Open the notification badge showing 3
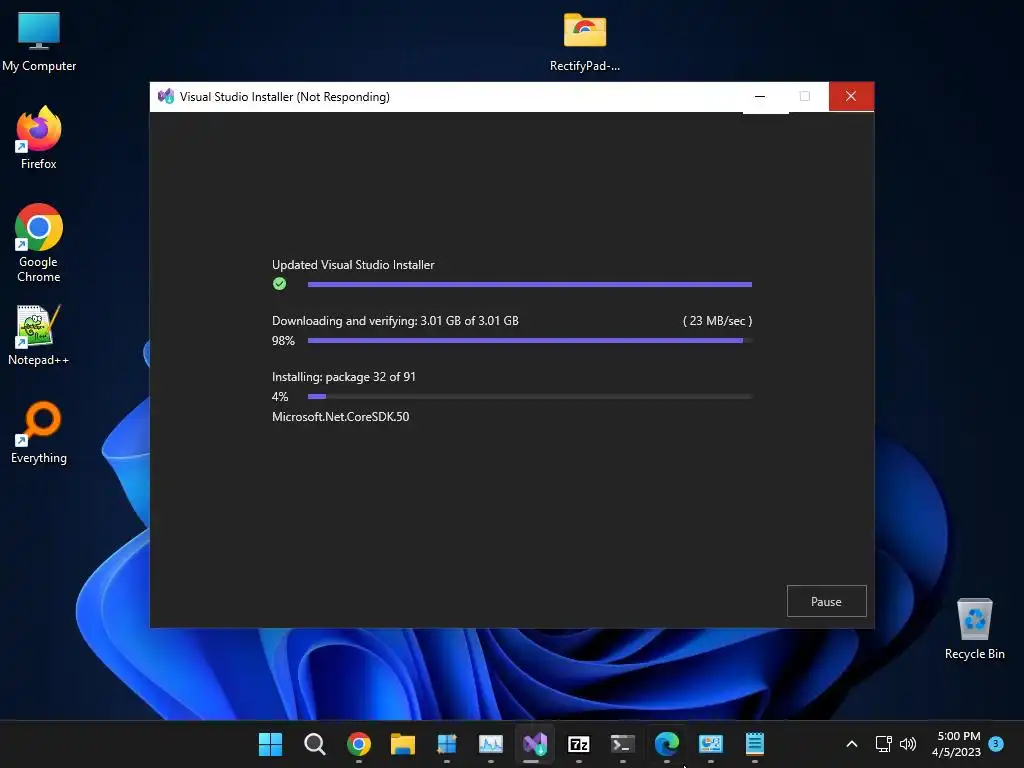This screenshot has width=1024, height=768. point(996,743)
